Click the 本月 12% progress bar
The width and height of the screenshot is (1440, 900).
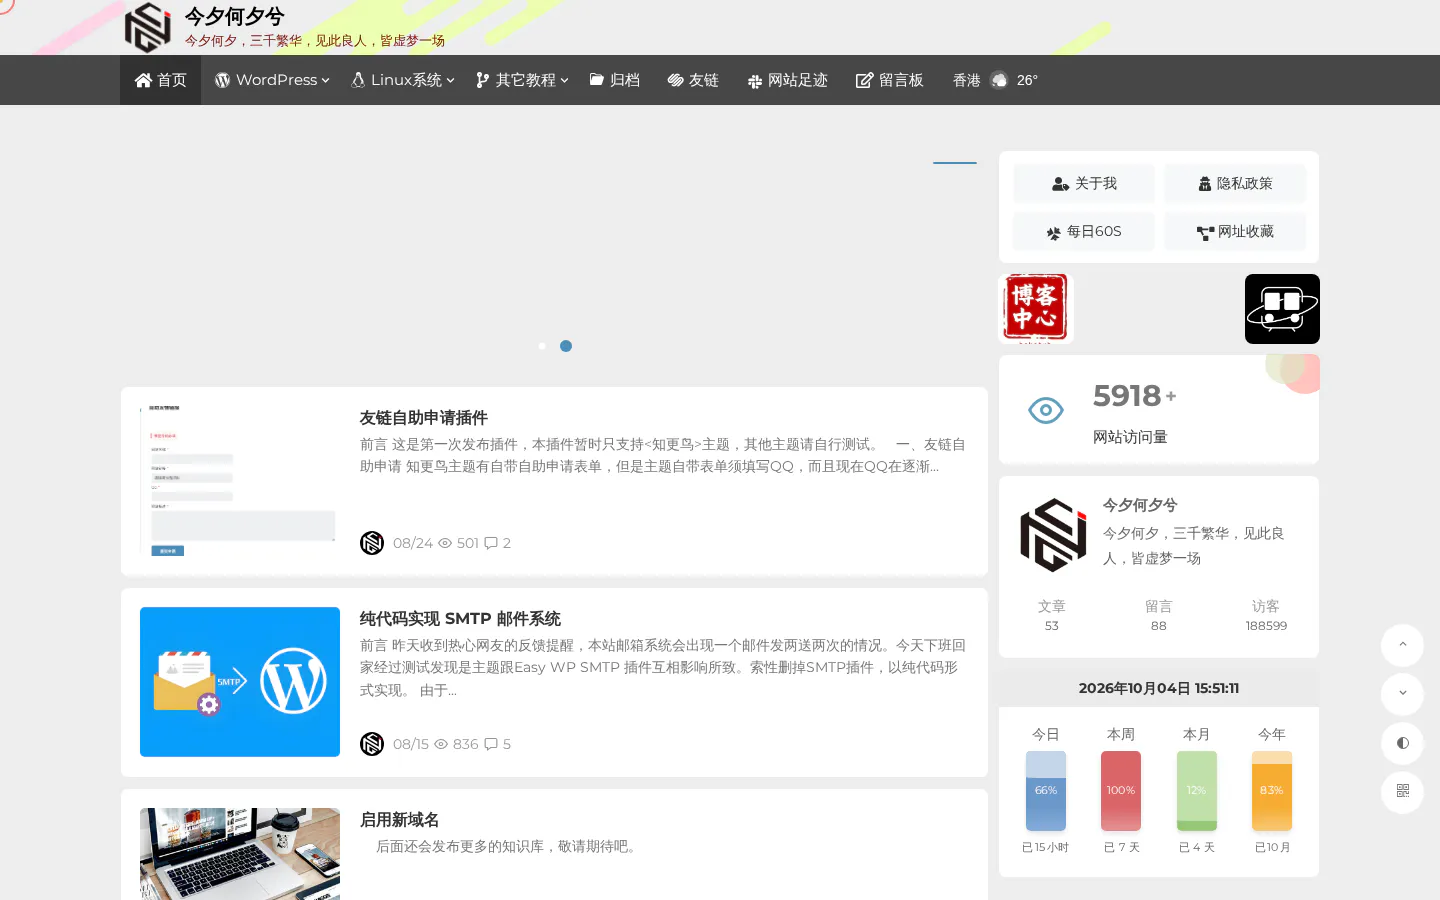(1197, 791)
